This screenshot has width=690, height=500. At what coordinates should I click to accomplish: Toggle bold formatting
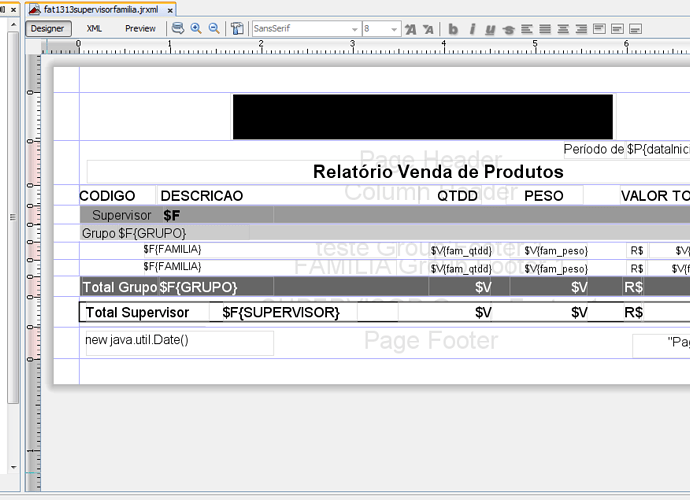coord(453,29)
